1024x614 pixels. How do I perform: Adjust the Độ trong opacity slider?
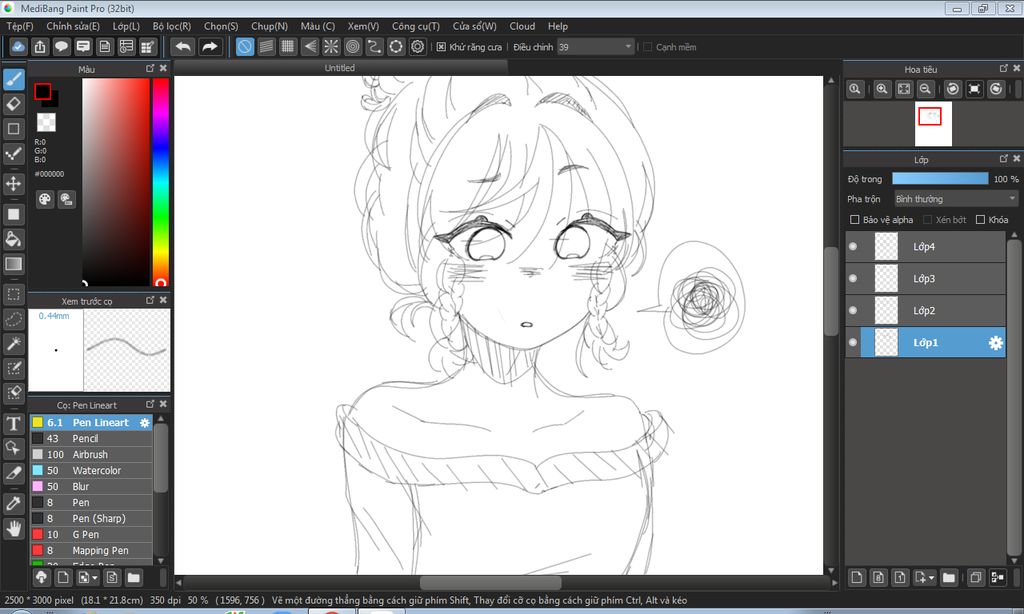click(x=940, y=179)
